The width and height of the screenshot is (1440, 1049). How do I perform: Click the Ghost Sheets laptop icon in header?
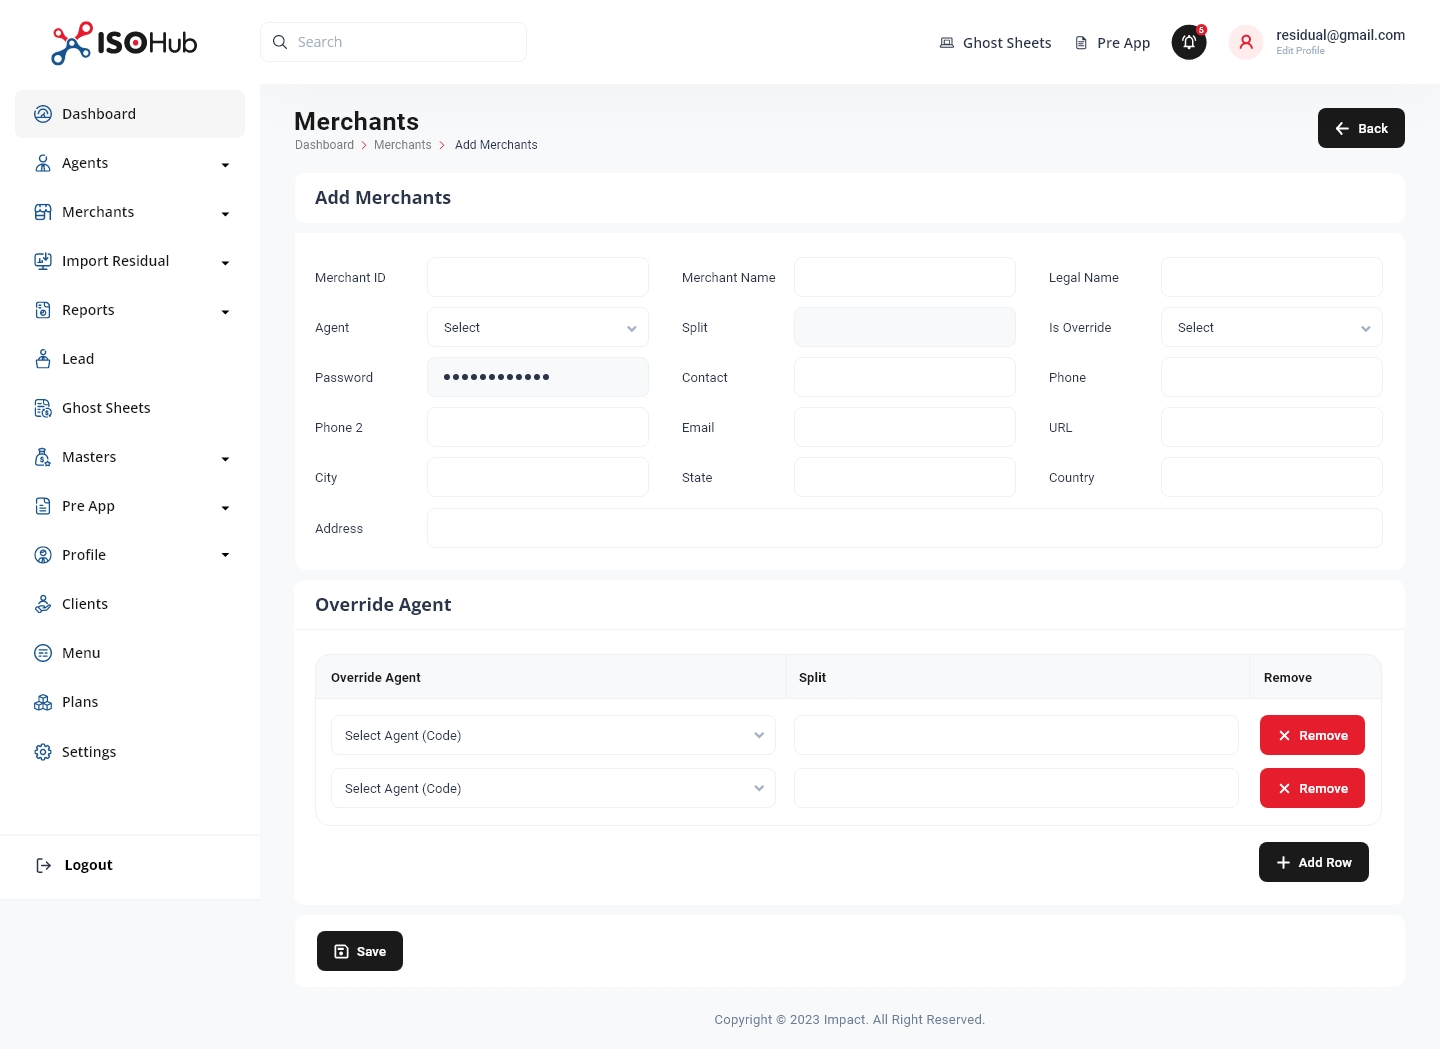coord(947,43)
